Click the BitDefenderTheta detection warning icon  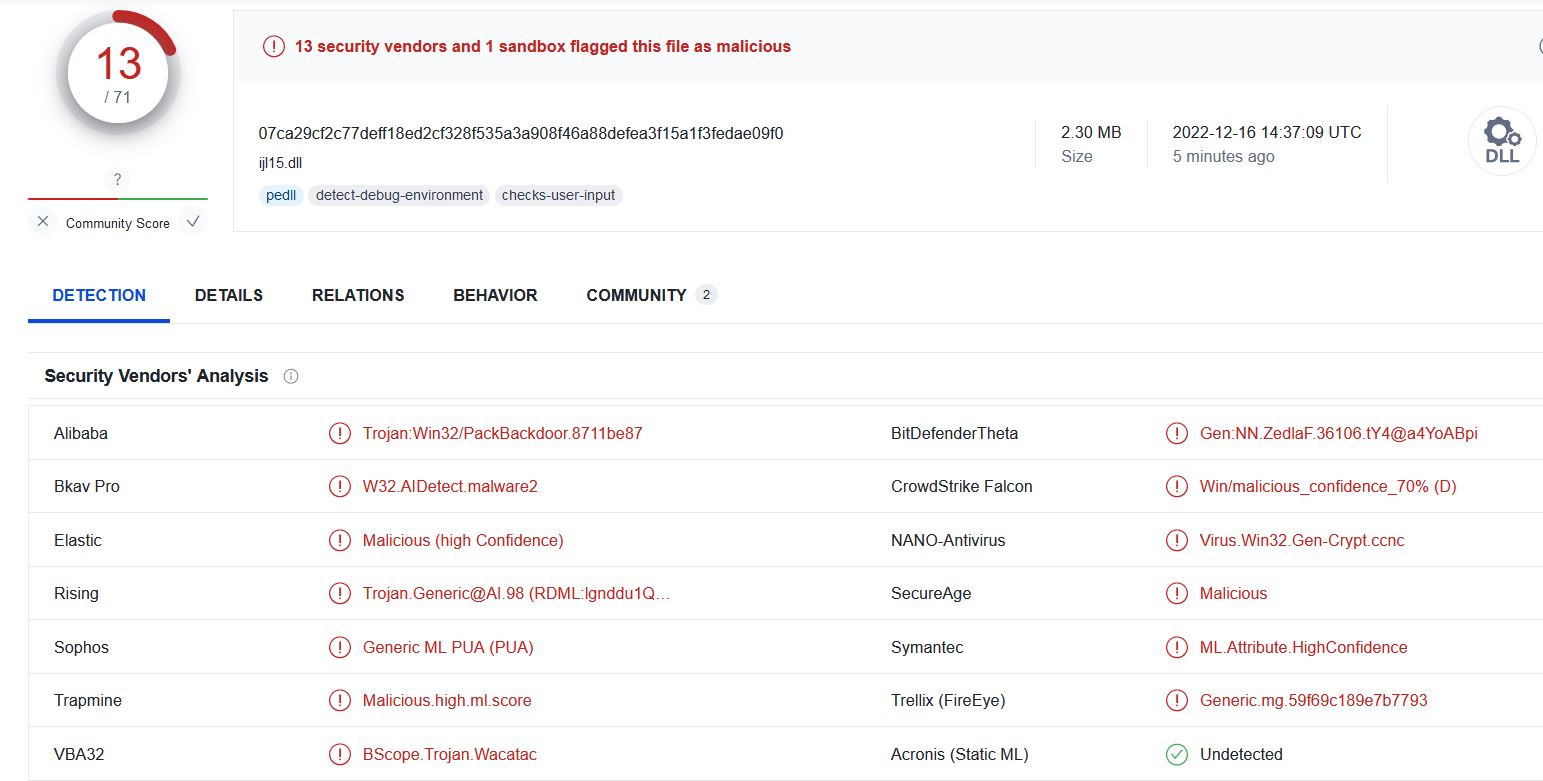(x=1177, y=433)
